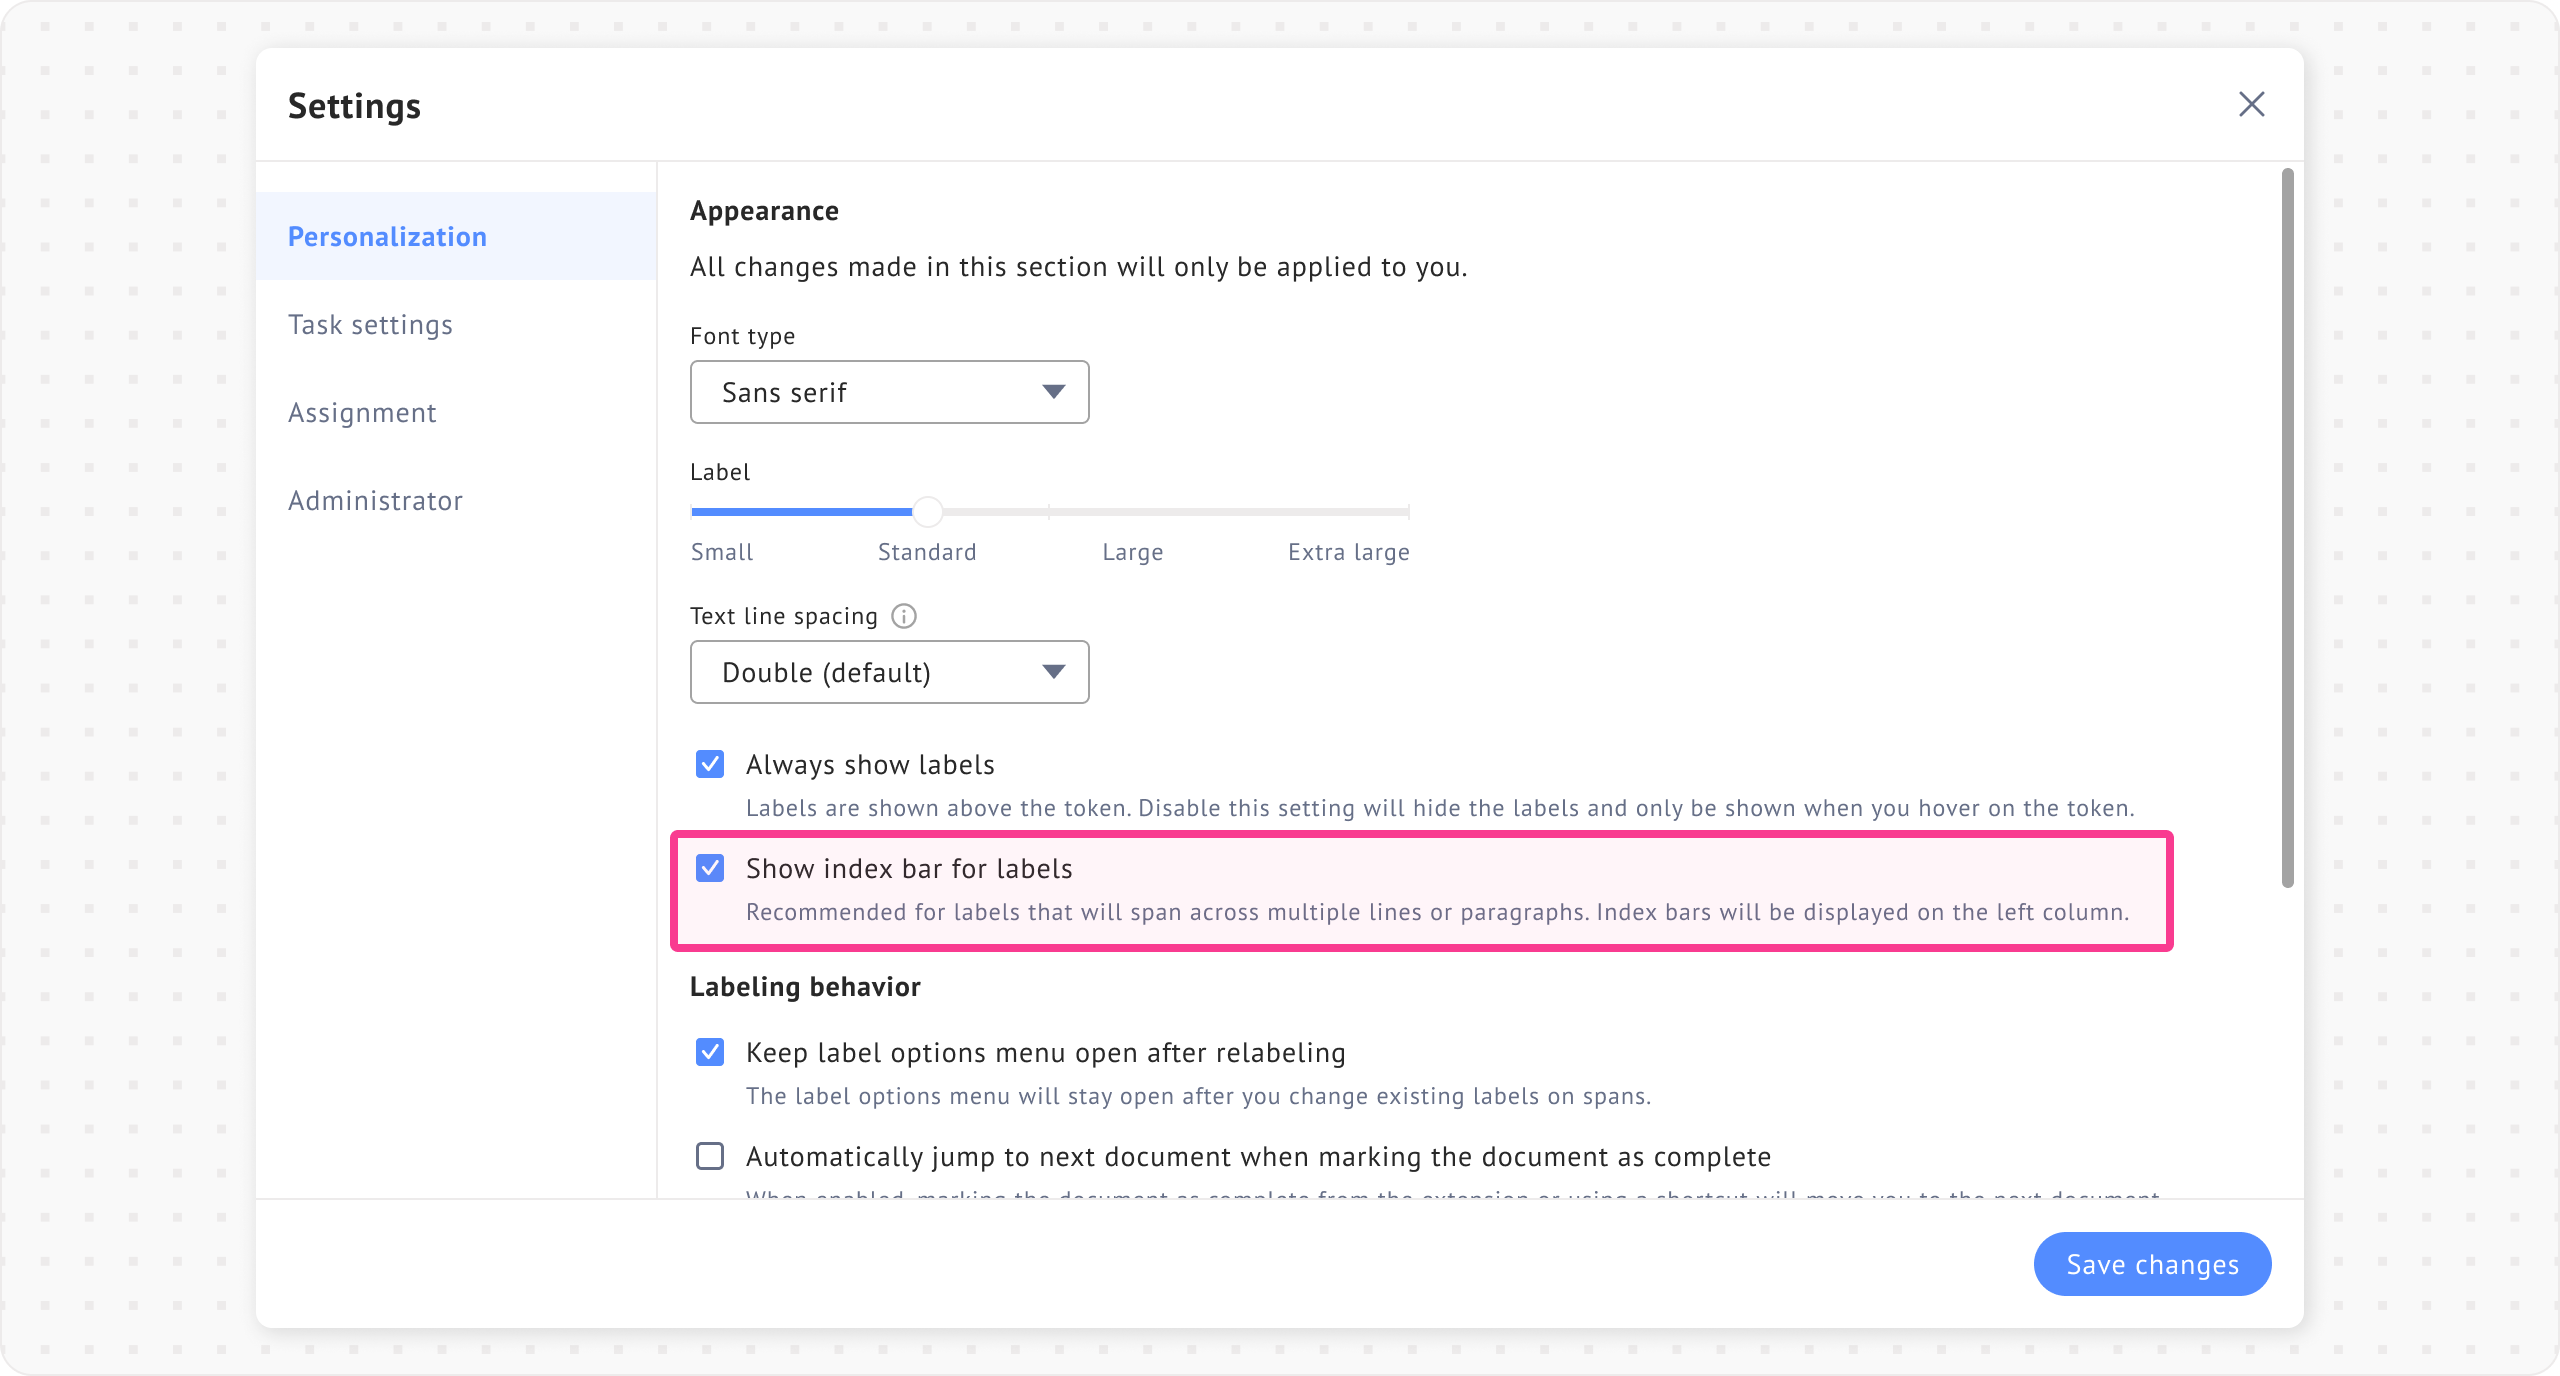This screenshot has height=1376, width=2560.
Task: Click the Label size slider handle
Action: (x=928, y=512)
